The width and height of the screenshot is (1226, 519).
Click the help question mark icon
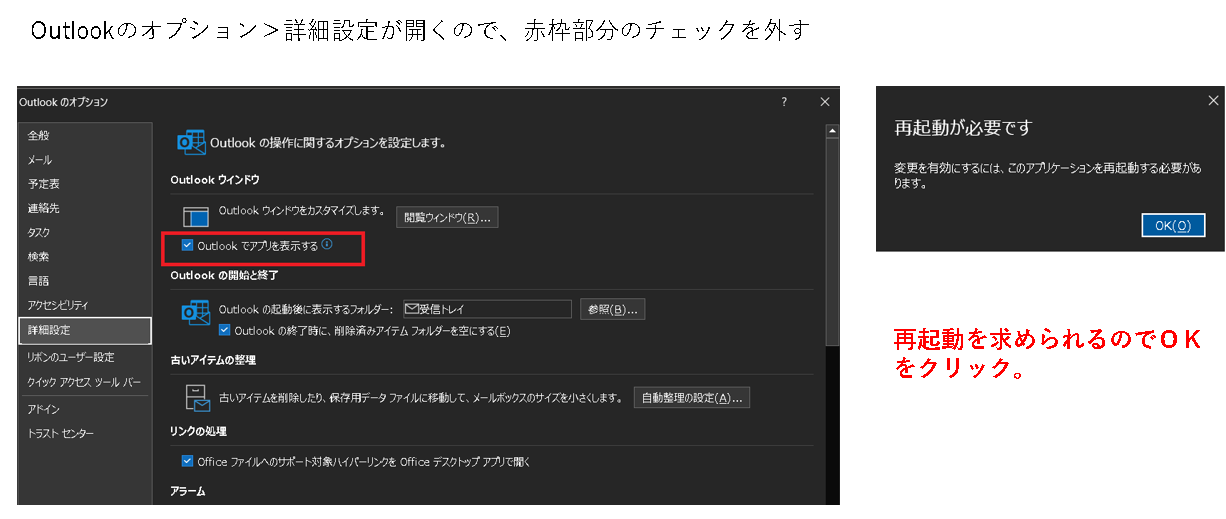pos(784,102)
